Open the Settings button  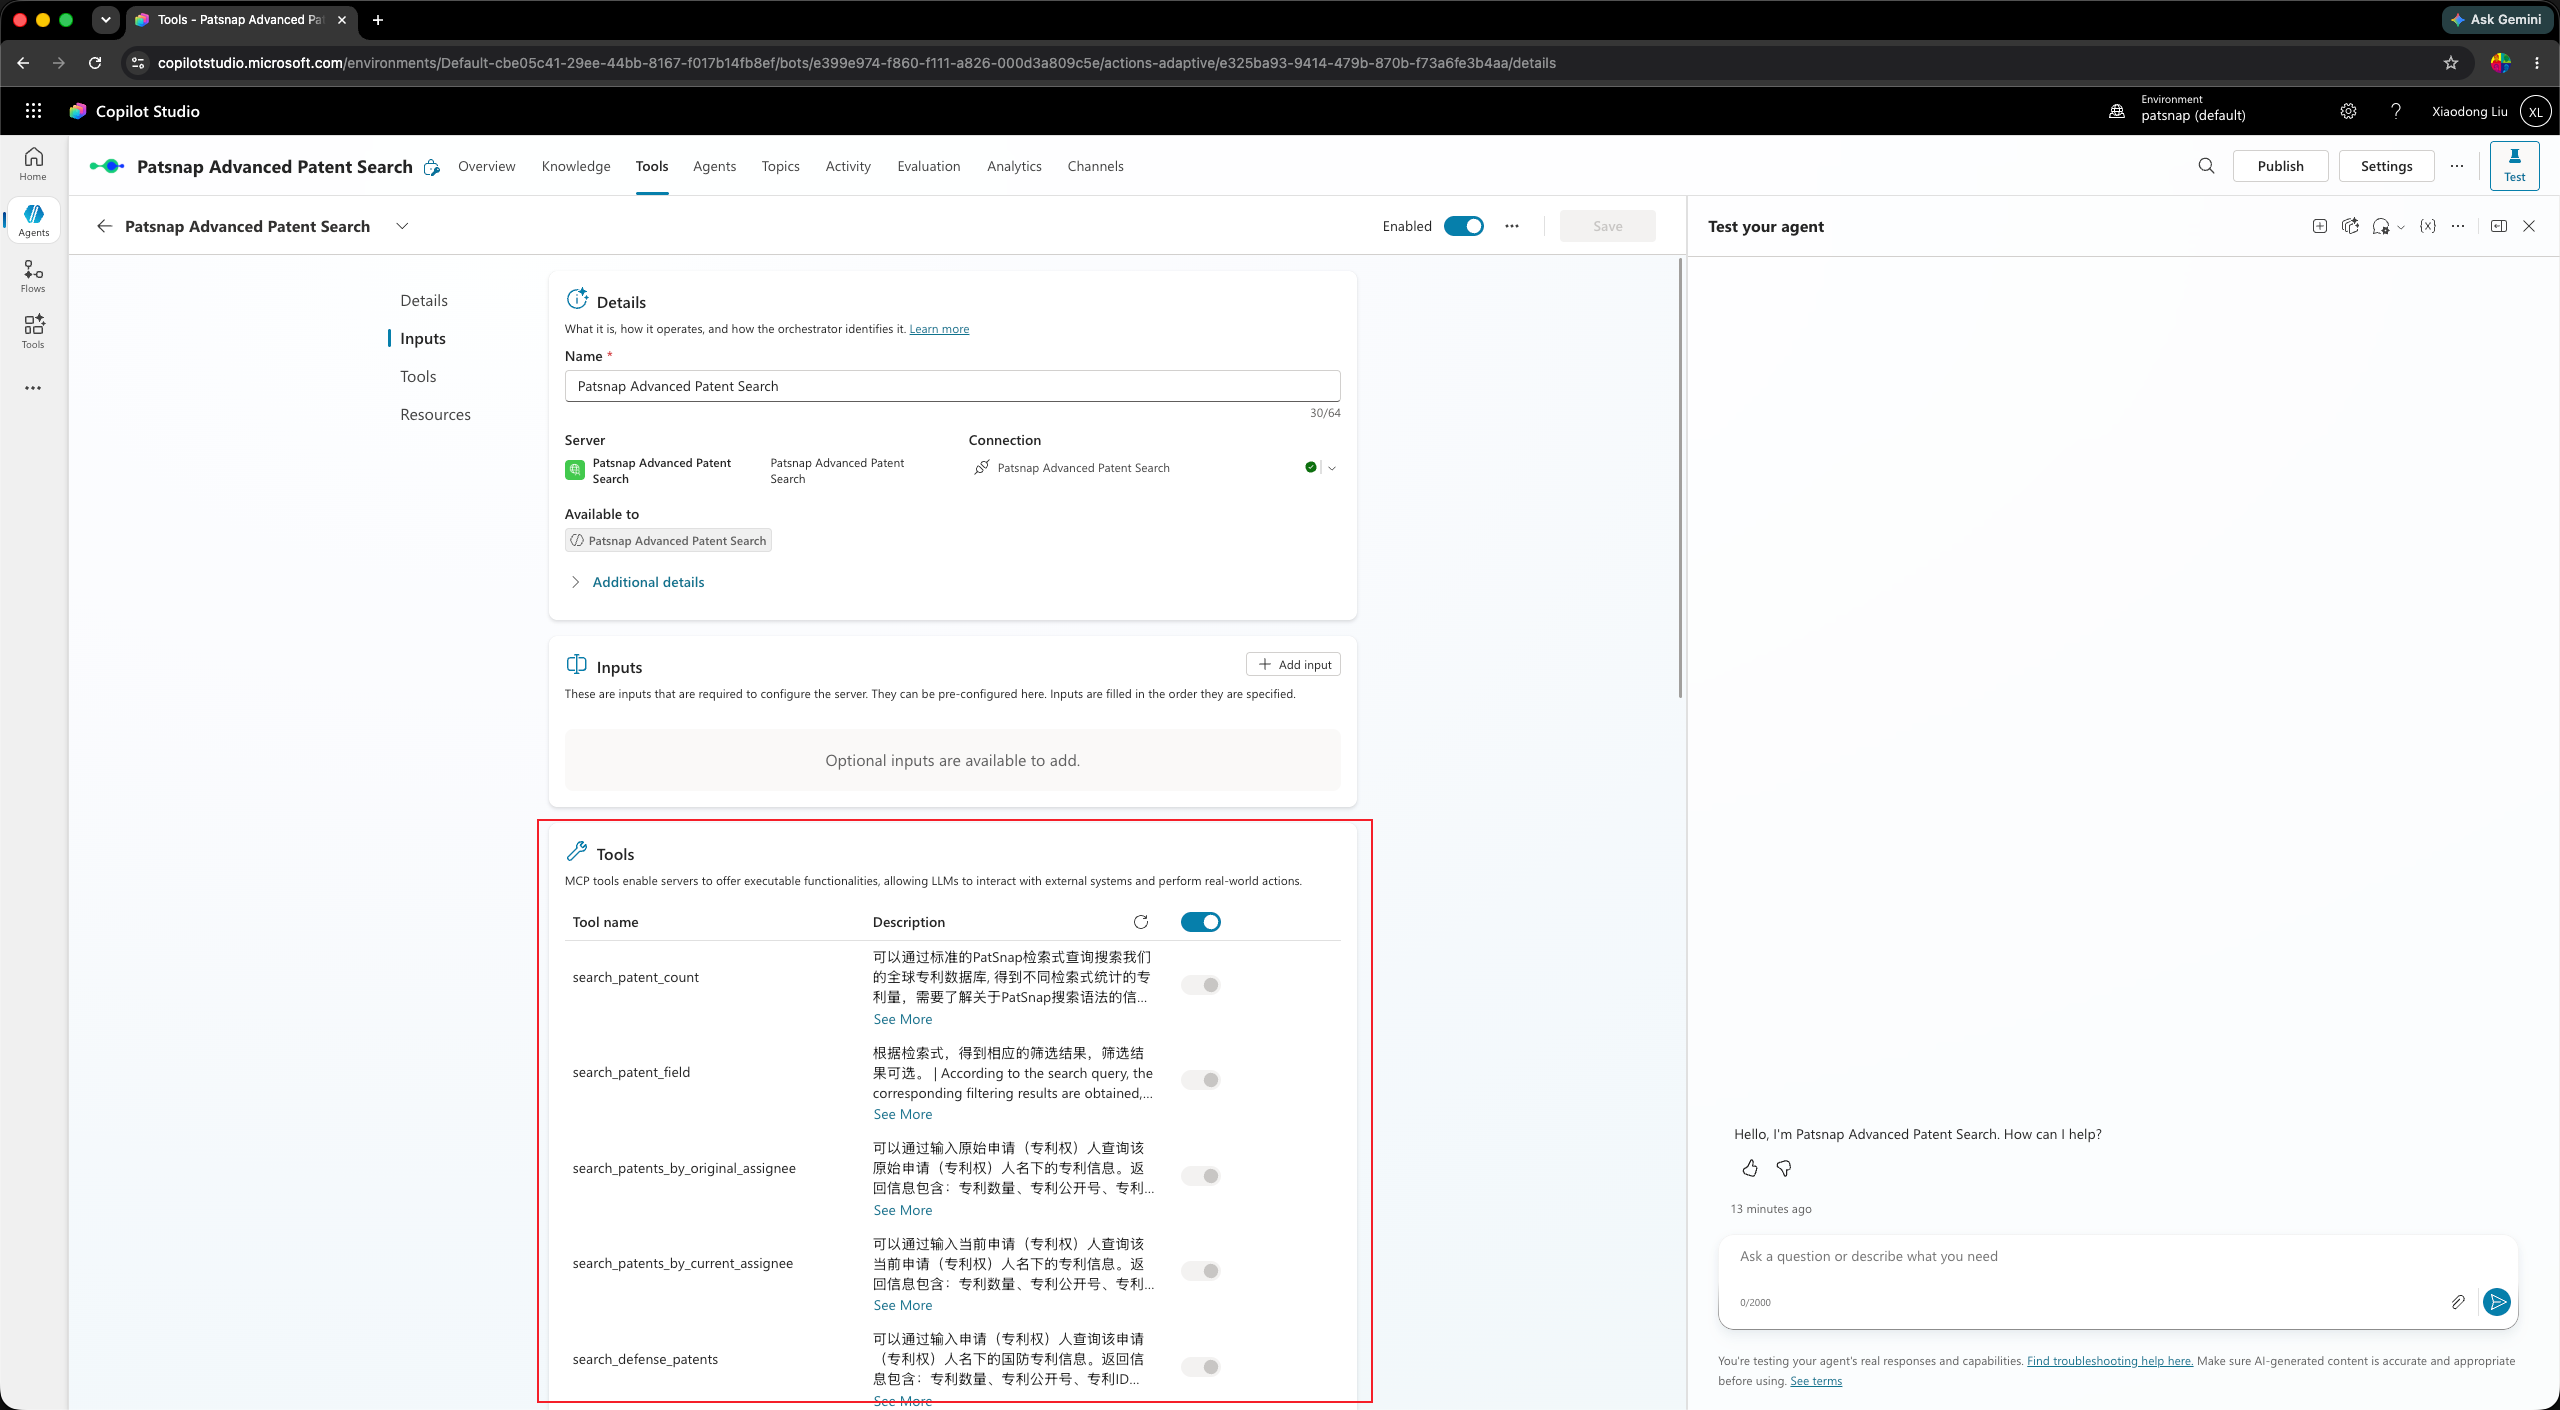[2386, 166]
